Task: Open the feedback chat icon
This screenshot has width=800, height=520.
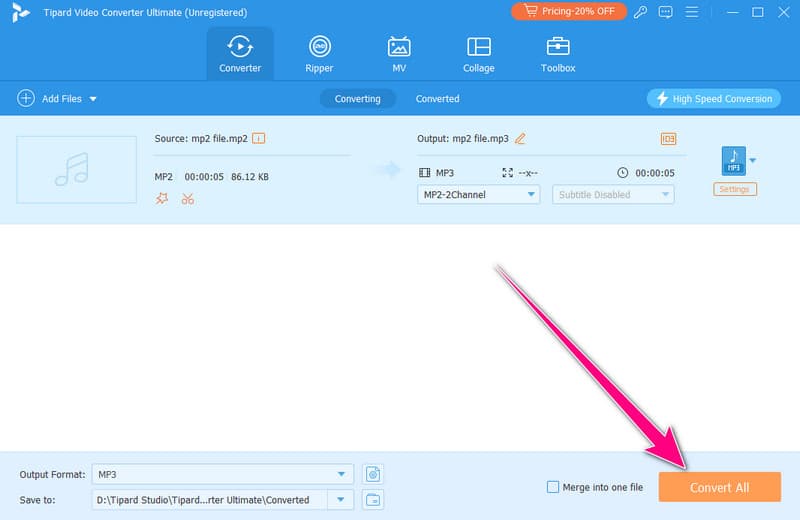Action: [665, 12]
